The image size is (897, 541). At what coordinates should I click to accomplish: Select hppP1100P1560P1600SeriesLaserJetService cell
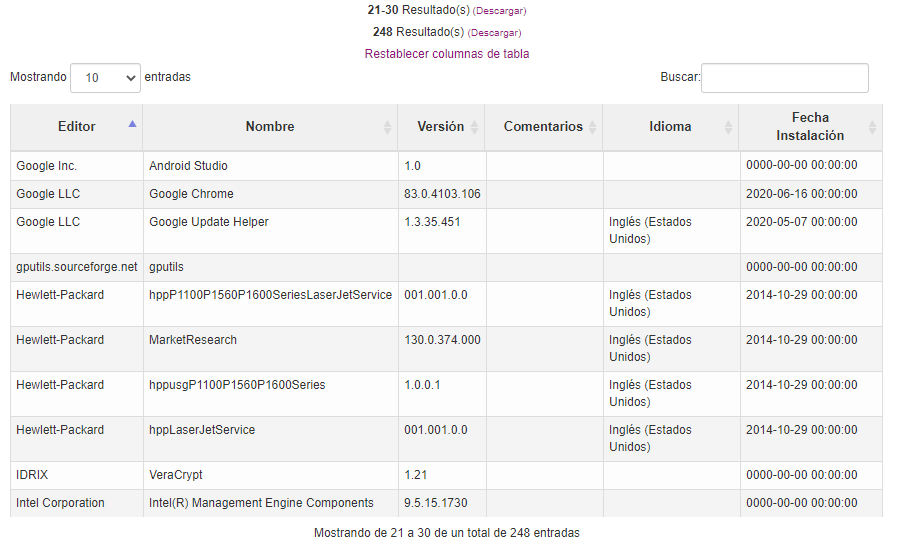(271, 304)
